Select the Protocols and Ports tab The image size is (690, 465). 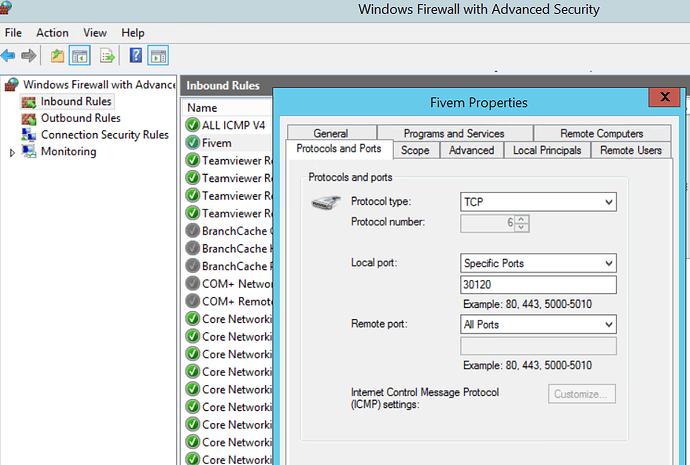pyautogui.click(x=339, y=149)
